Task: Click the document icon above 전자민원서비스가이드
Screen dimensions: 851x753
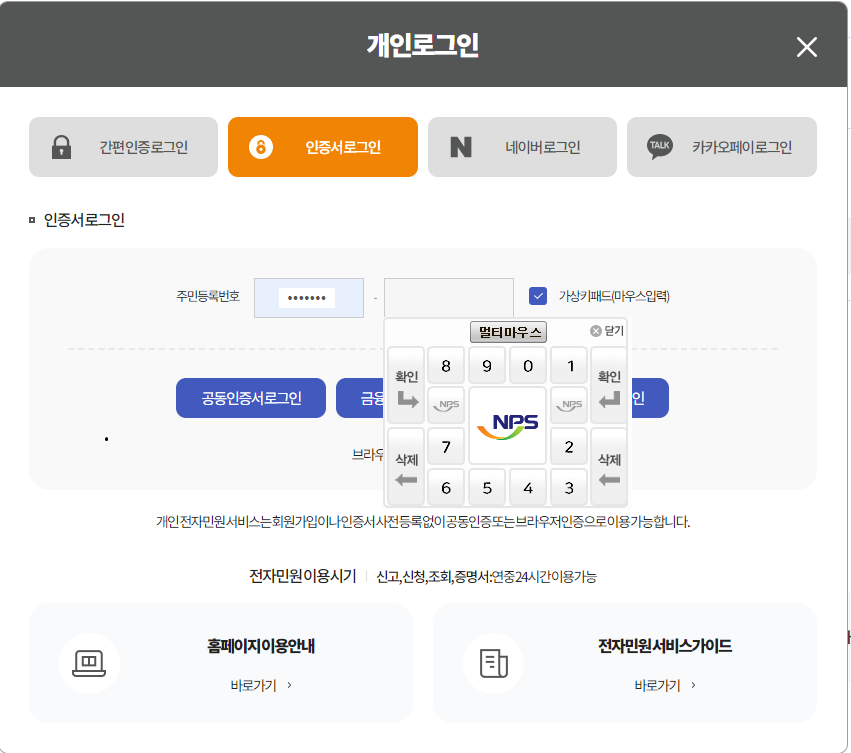Action: pos(491,662)
